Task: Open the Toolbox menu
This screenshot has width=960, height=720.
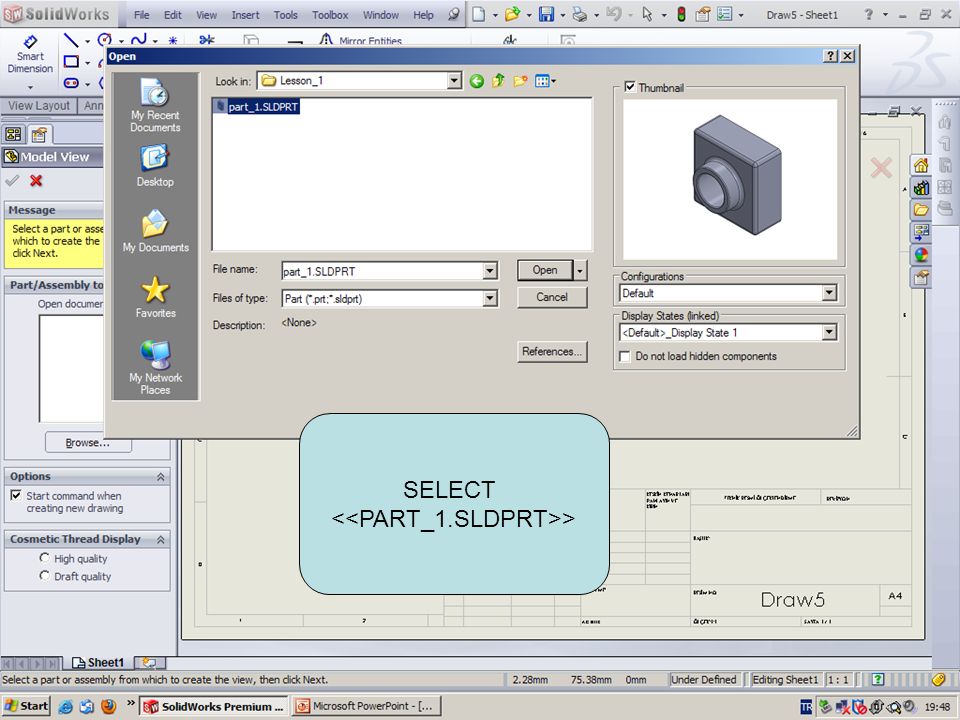Action: [x=330, y=15]
